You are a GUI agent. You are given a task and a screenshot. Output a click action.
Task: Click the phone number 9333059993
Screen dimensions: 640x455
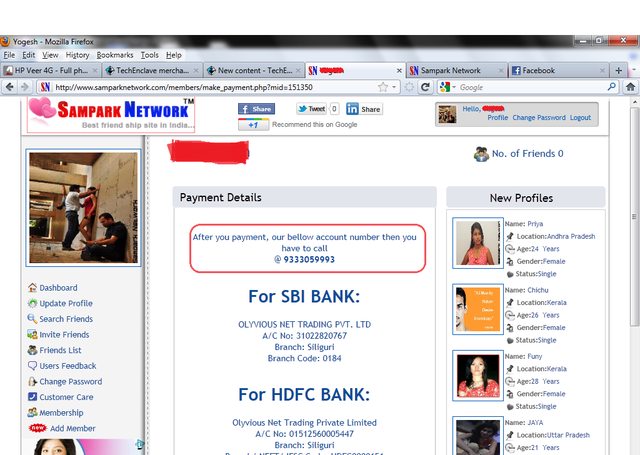click(x=309, y=259)
